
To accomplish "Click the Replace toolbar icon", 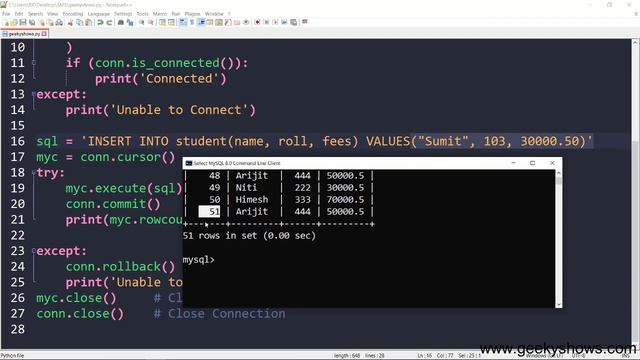I will [x=130, y=22].
